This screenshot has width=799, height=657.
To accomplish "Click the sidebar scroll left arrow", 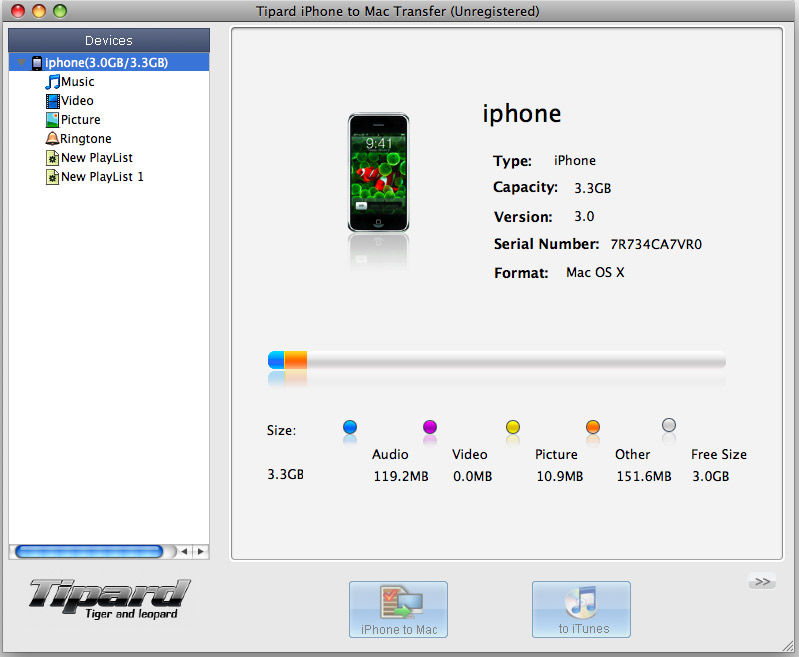I will click(x=184, y=551).
